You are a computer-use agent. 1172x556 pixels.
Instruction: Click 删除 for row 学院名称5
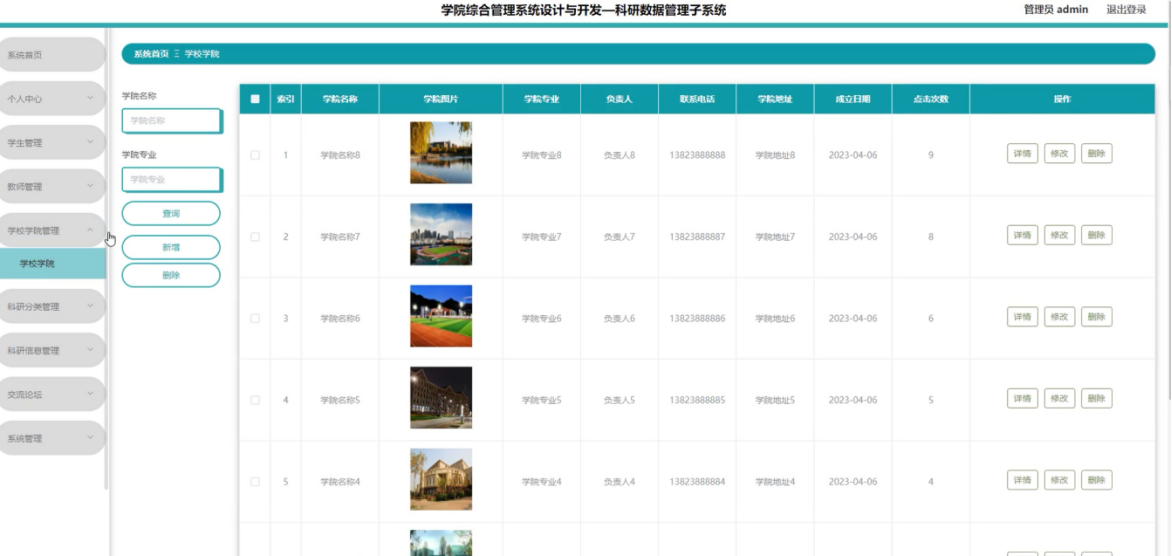pyautogui.click(x=1097, y=398)
